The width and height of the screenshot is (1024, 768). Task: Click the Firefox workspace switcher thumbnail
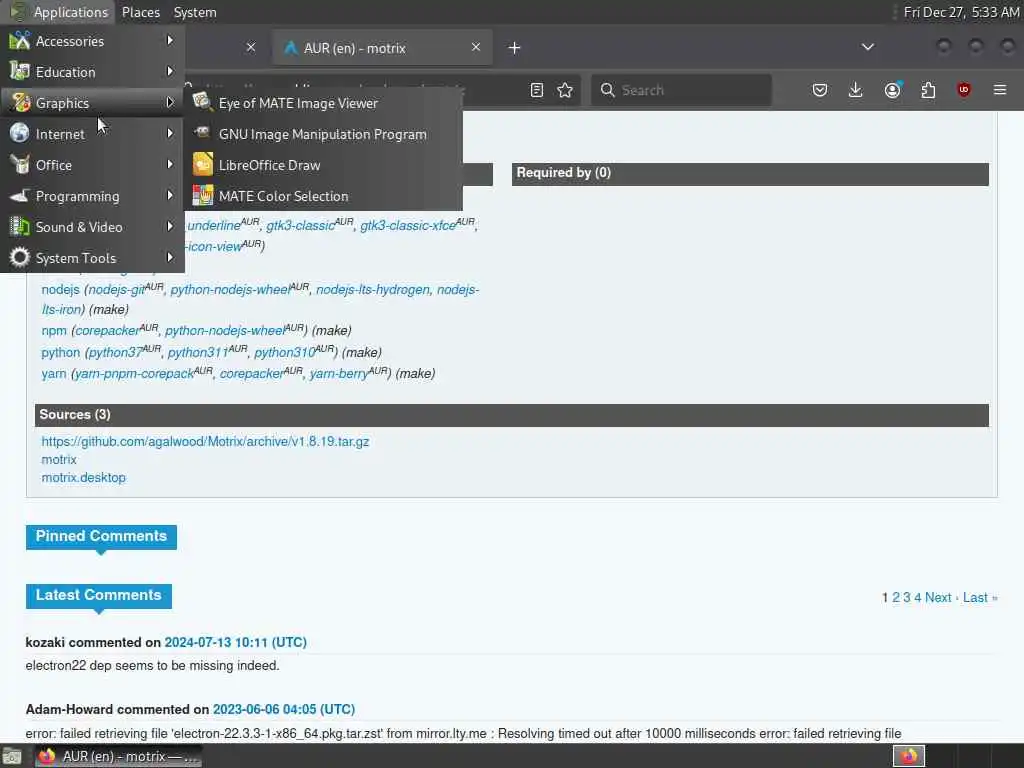tap(909, 756)
